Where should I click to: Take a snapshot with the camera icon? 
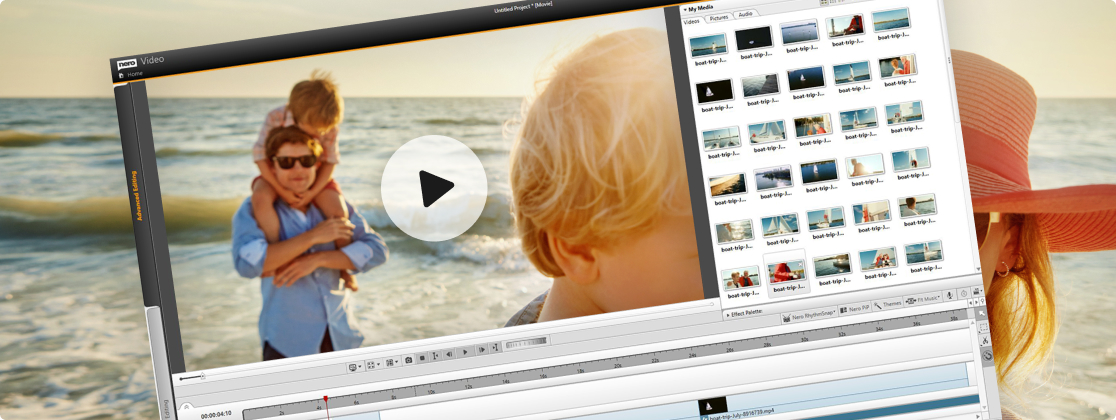tap(408, 358)
